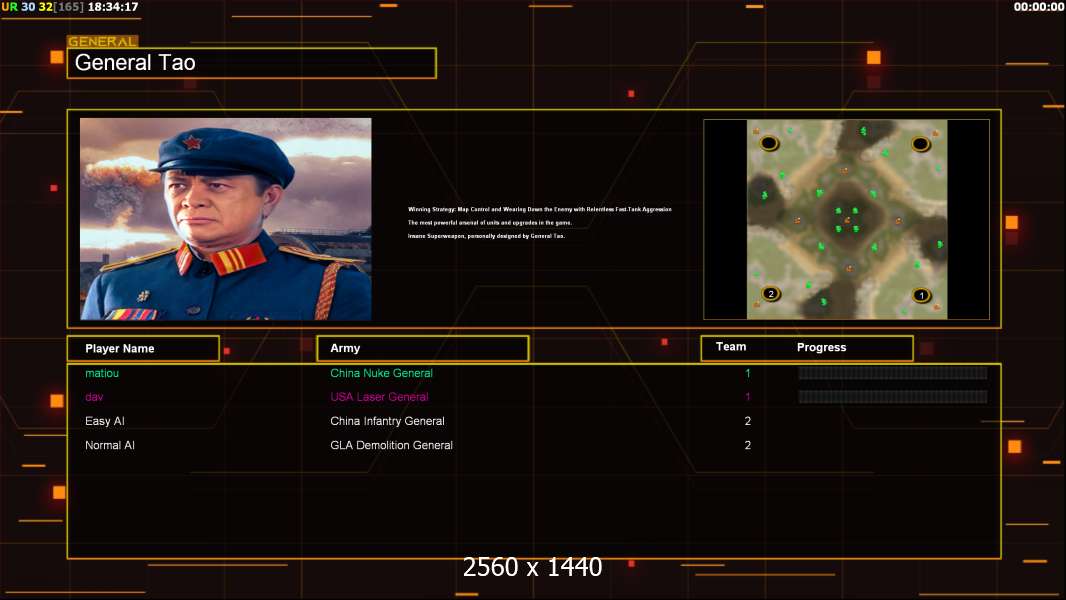Click the battlefield minimap preview

pyautogui.click(x=846, y=219)
